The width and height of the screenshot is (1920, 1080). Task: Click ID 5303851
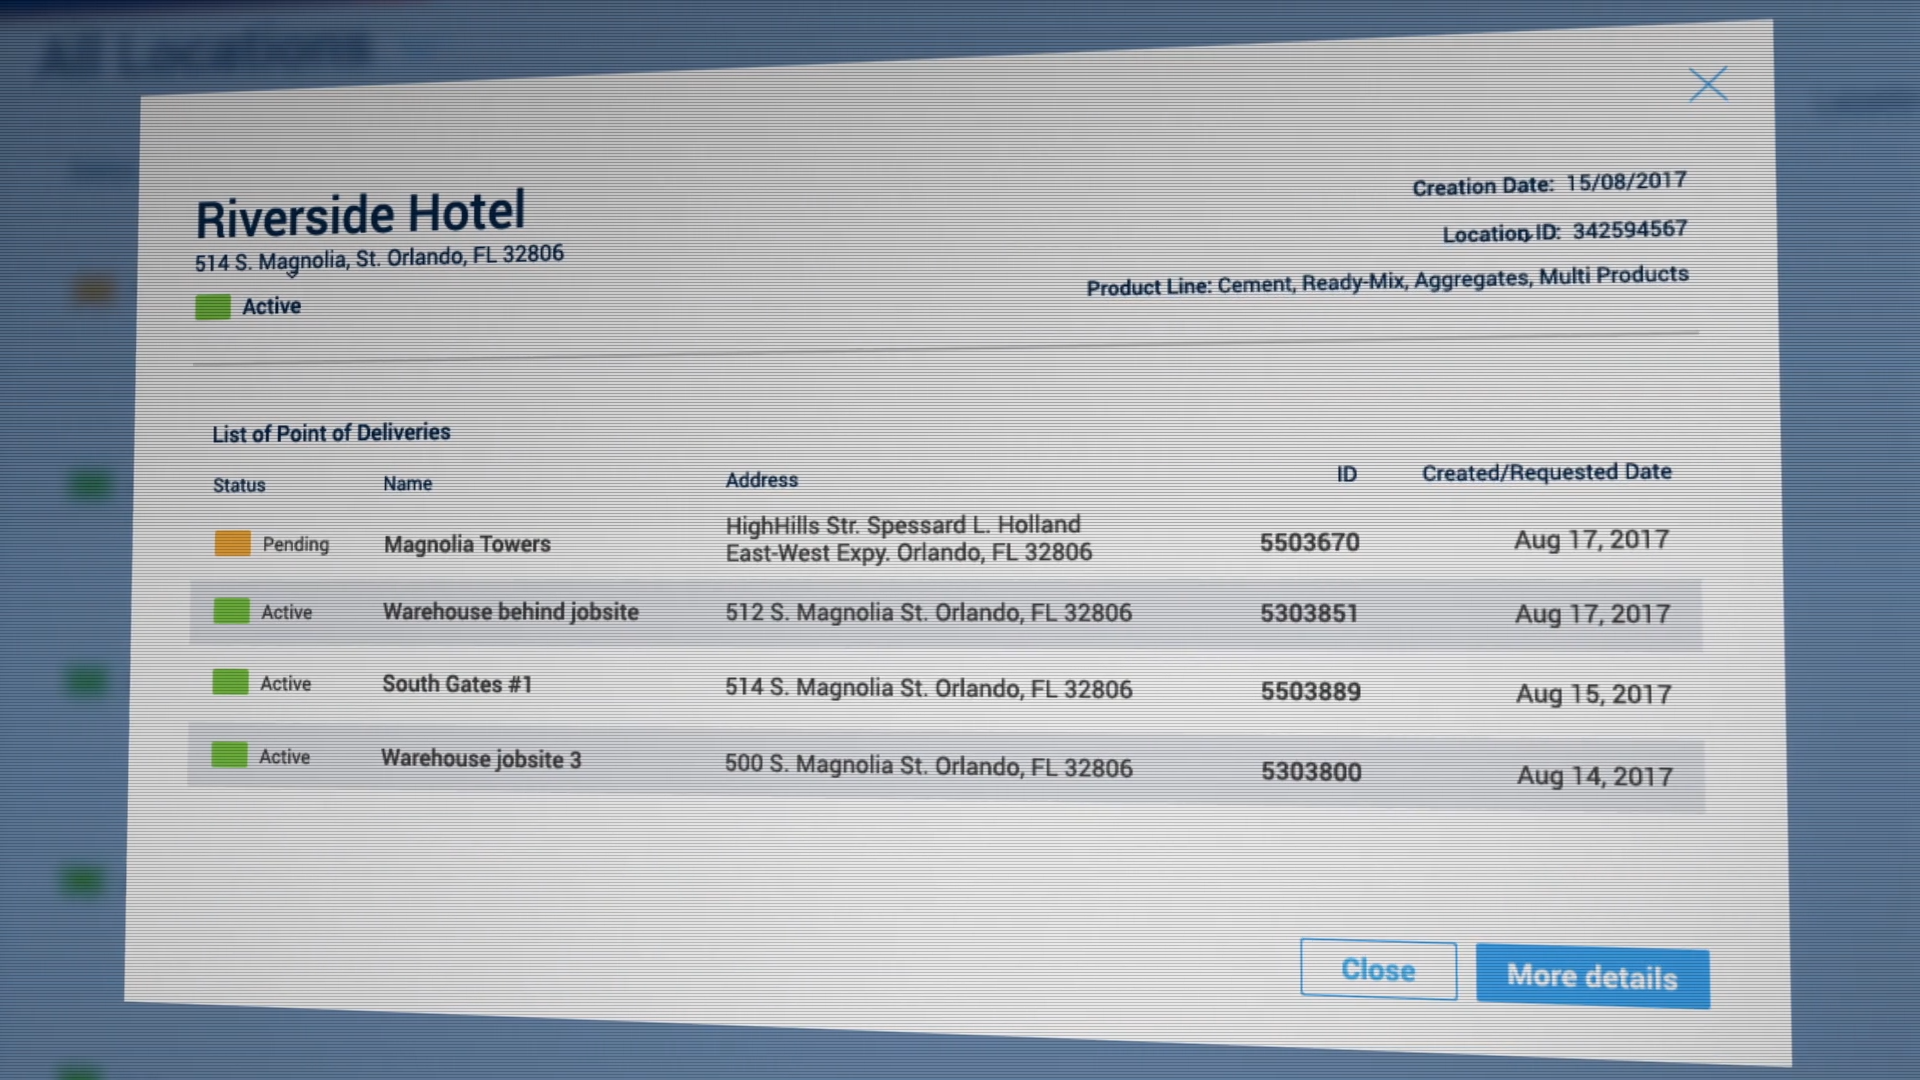1310,613
